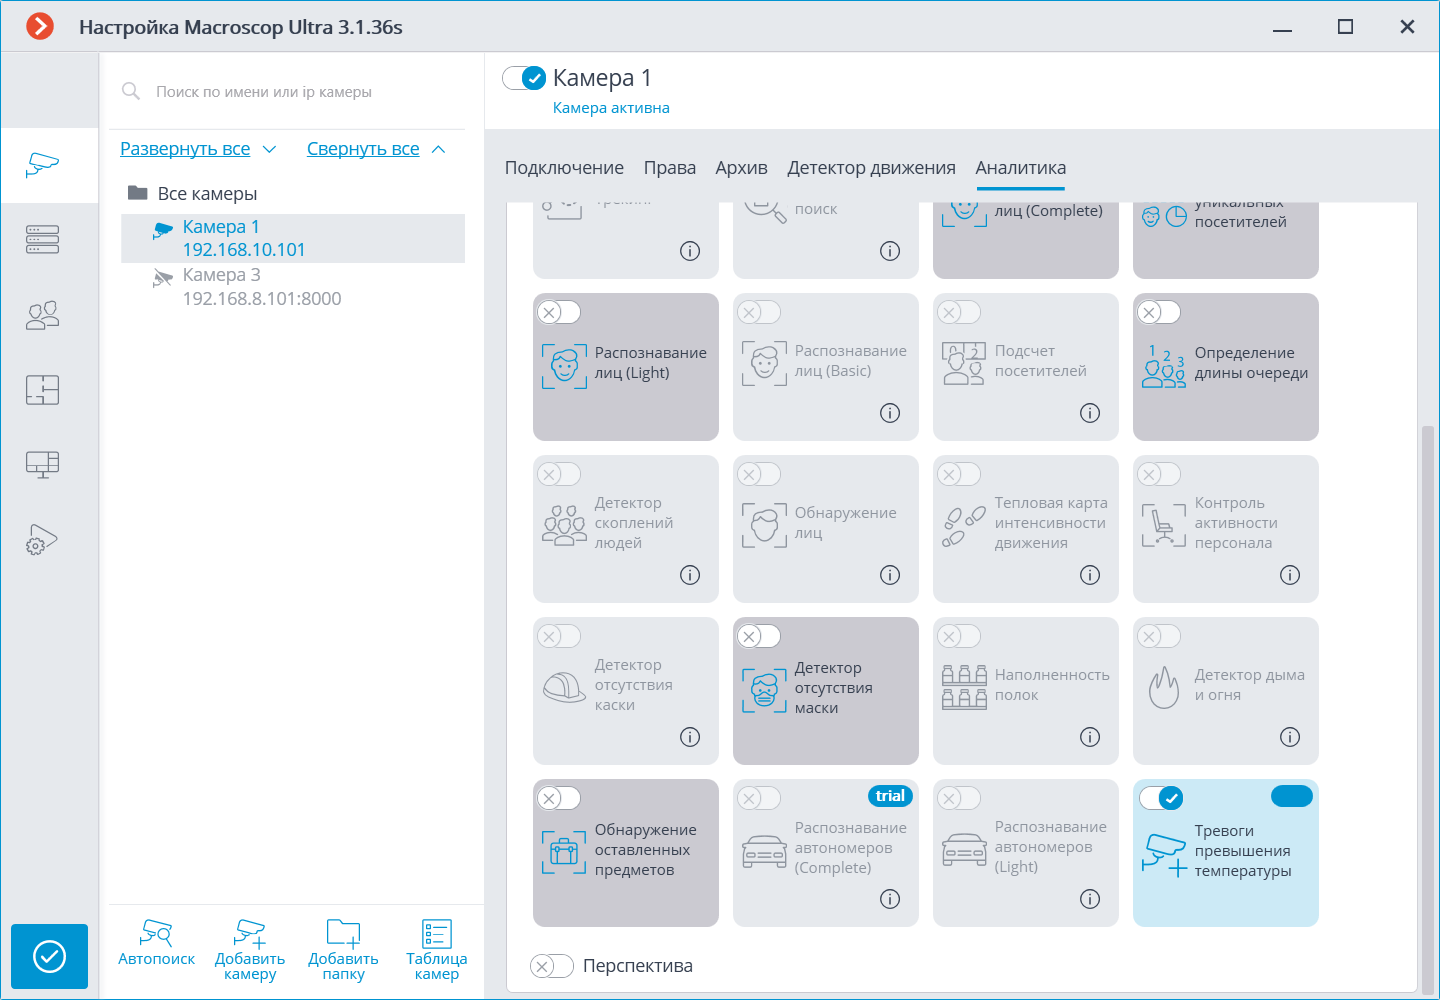Click info icon on Детектор дыма и огня

click(x=1290, y=737)
